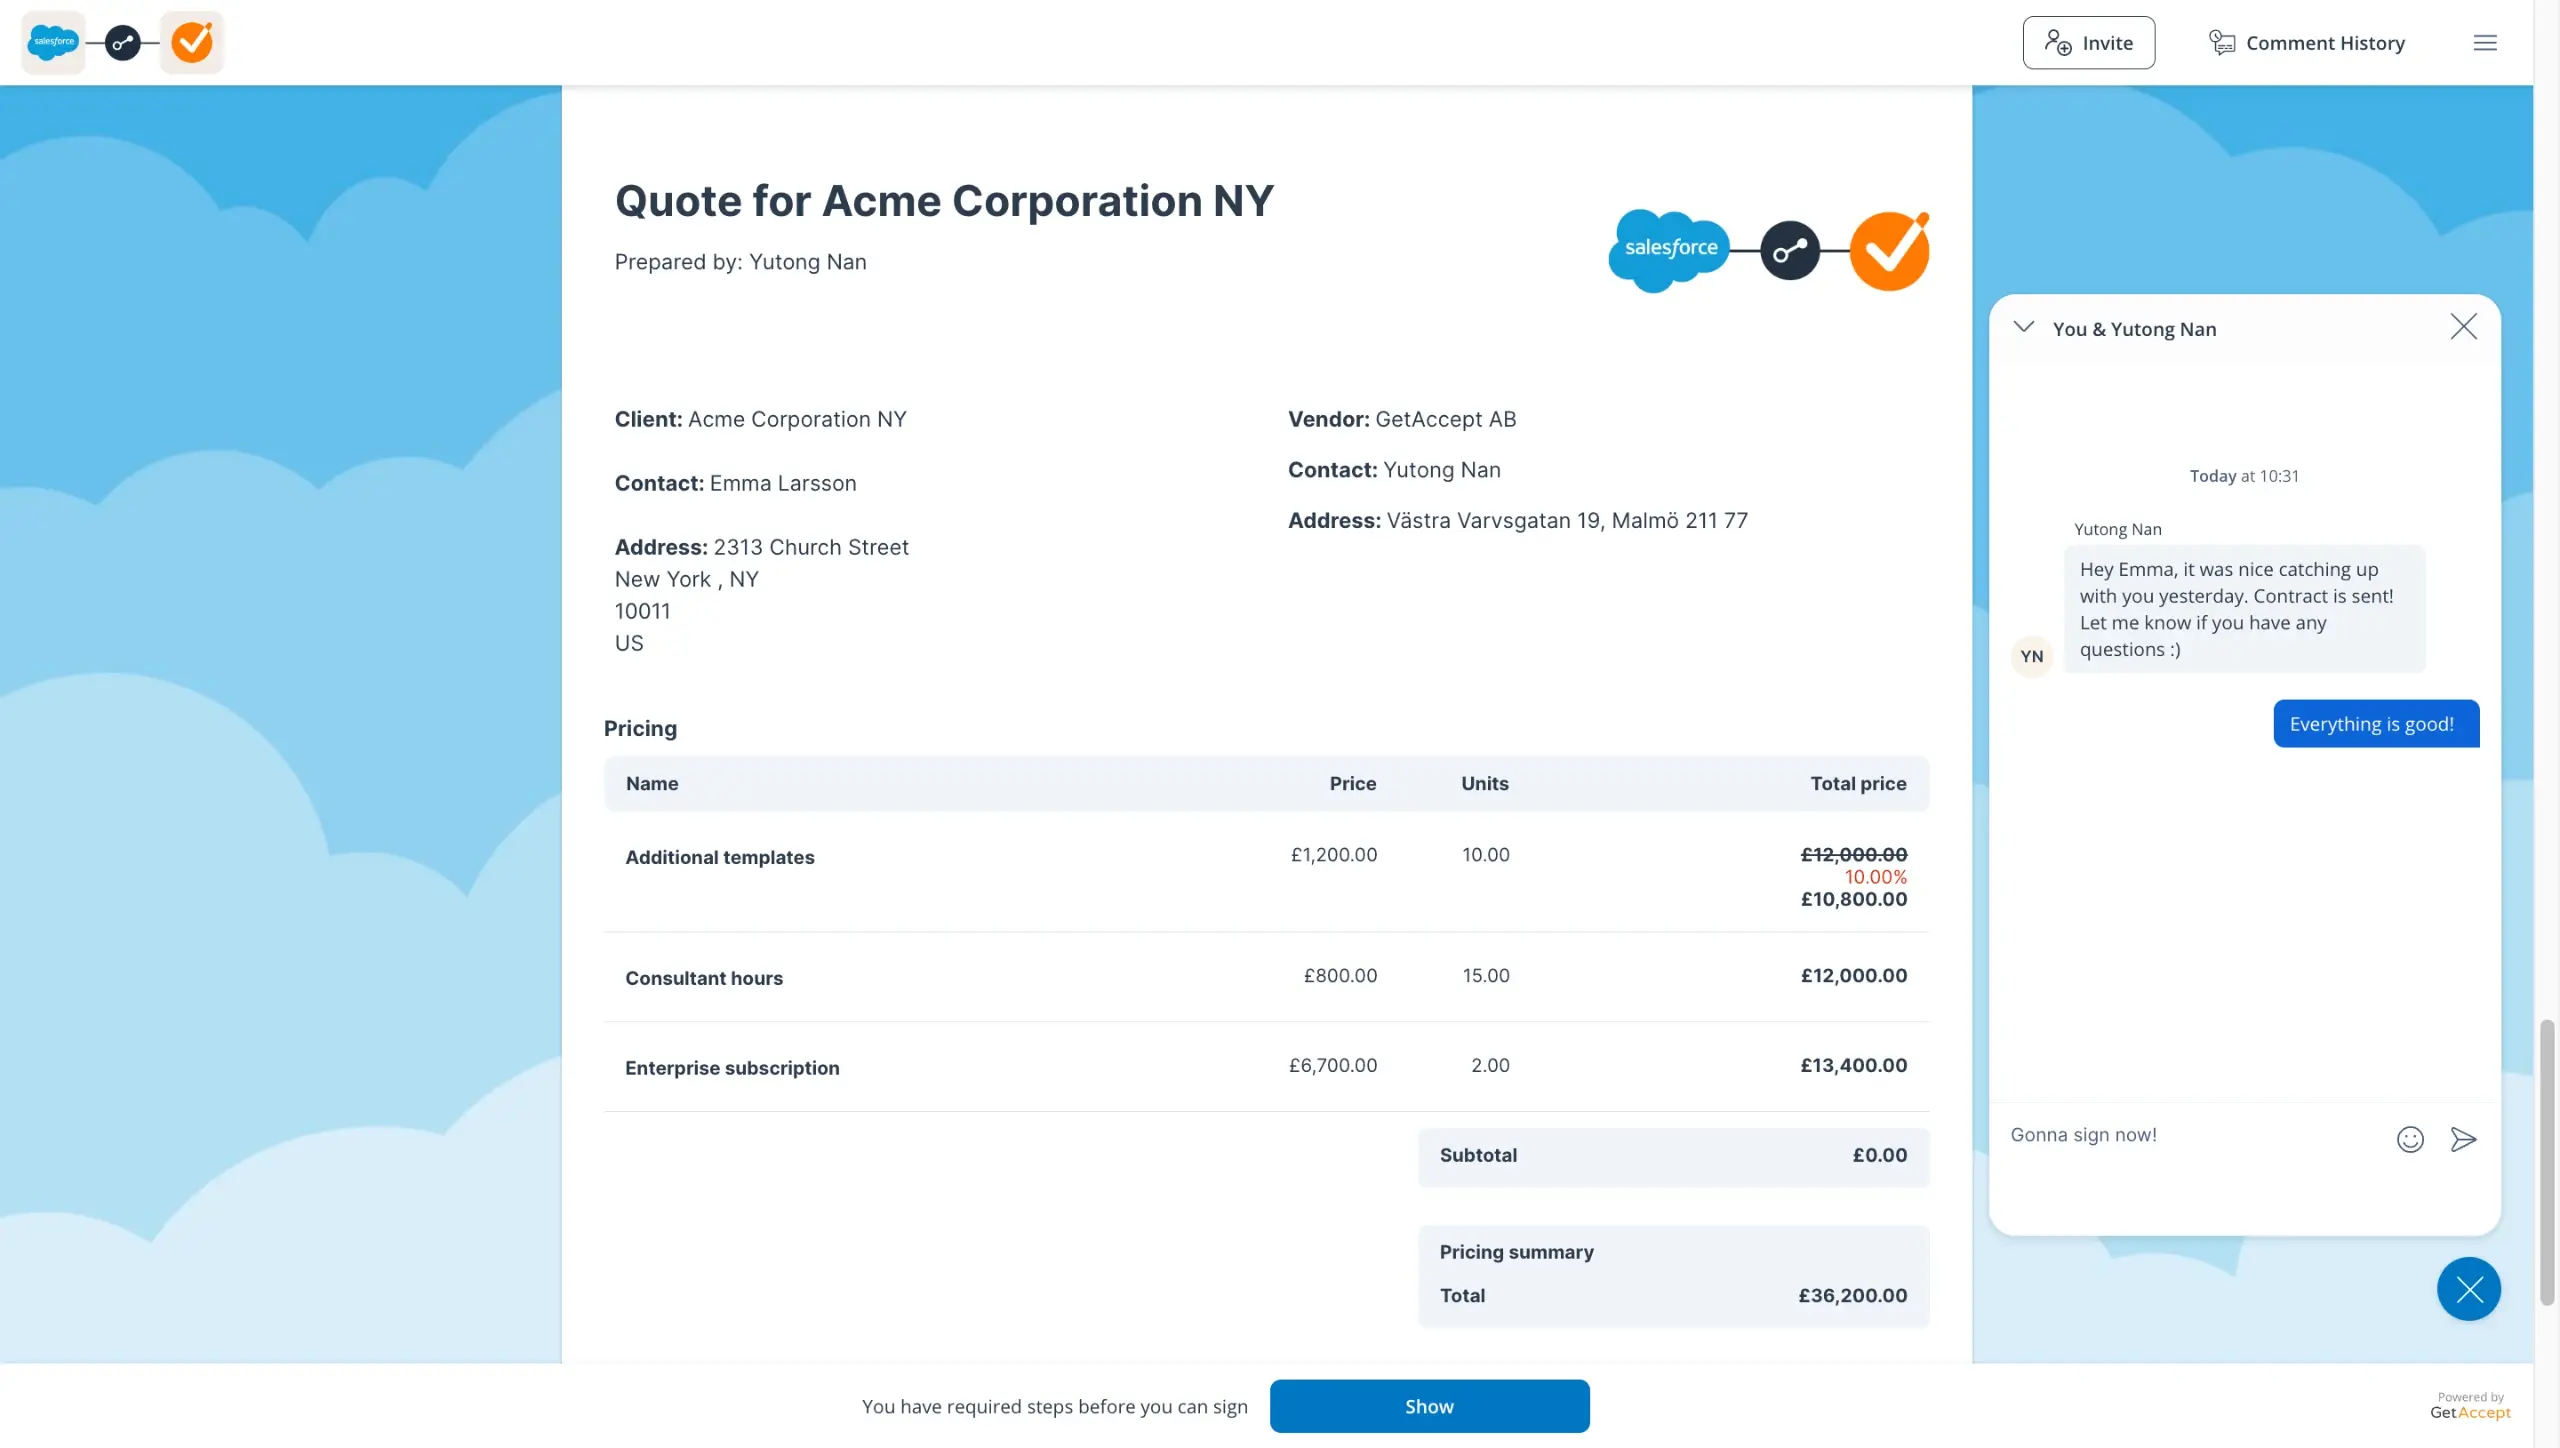This screenshot has height=1448, width=2560.
Task: Click the blue round chat close button
Action: 2468,1289
